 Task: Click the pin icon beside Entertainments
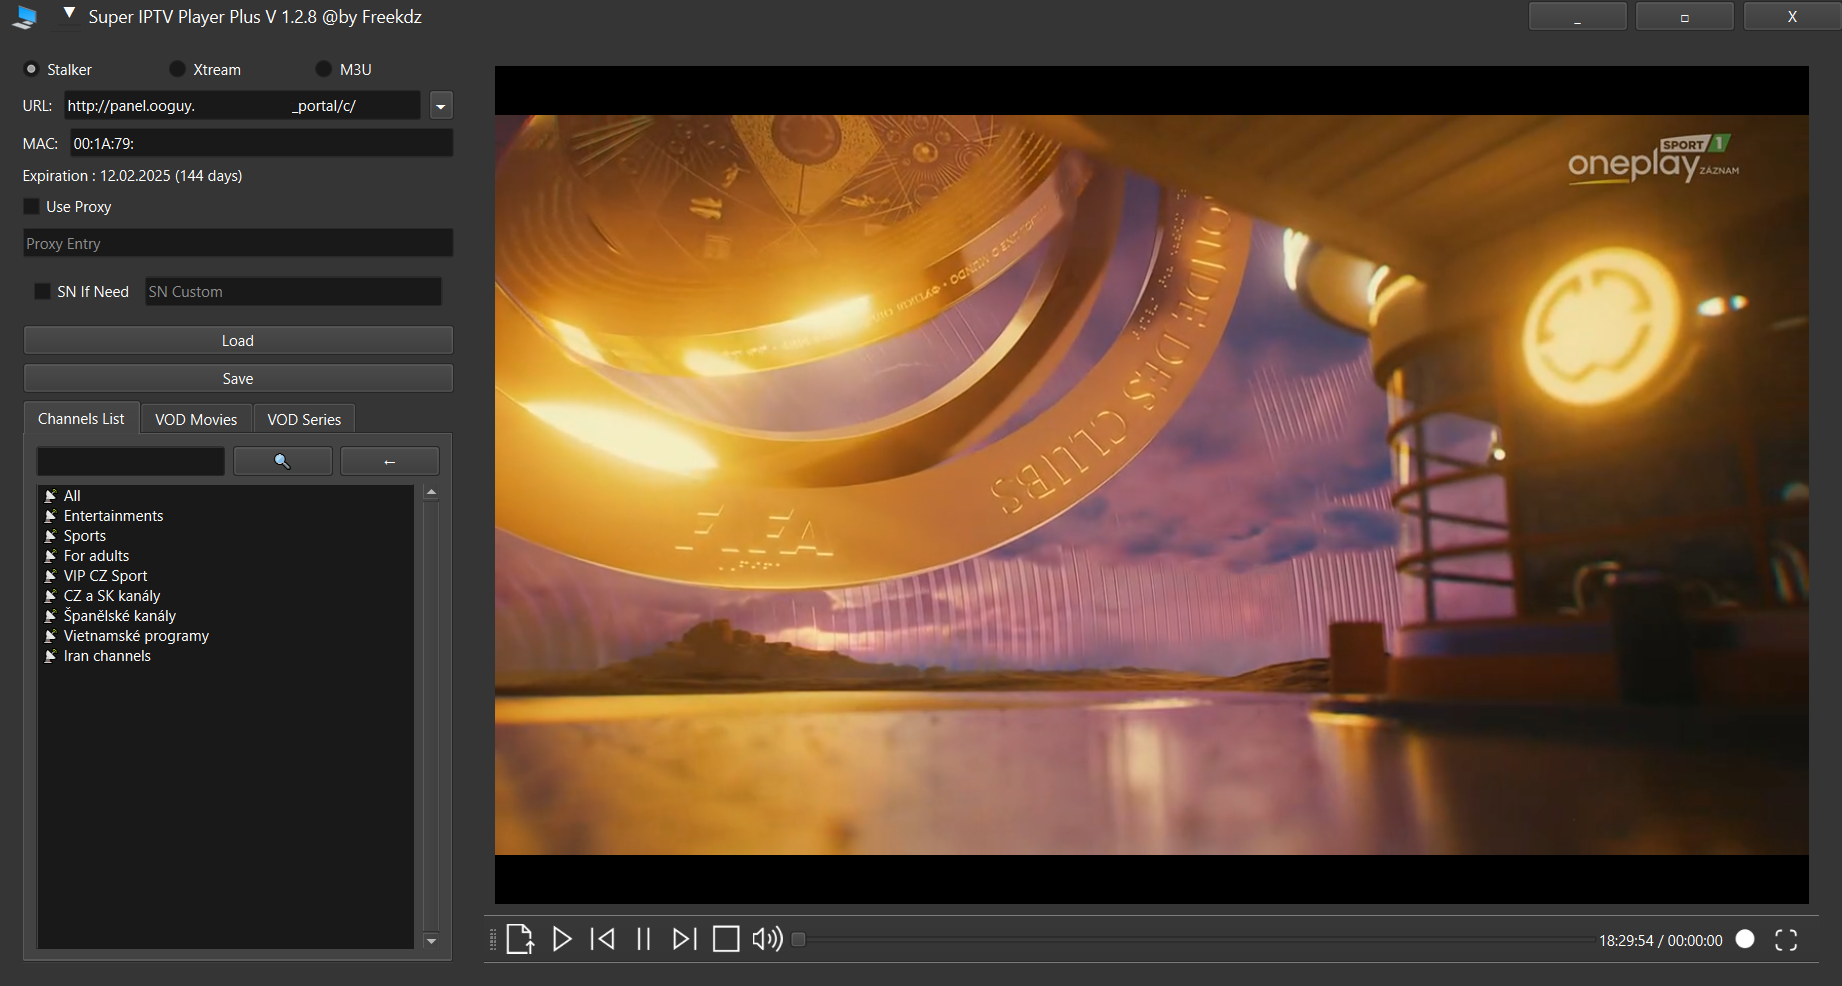click(x=50, y=516)
